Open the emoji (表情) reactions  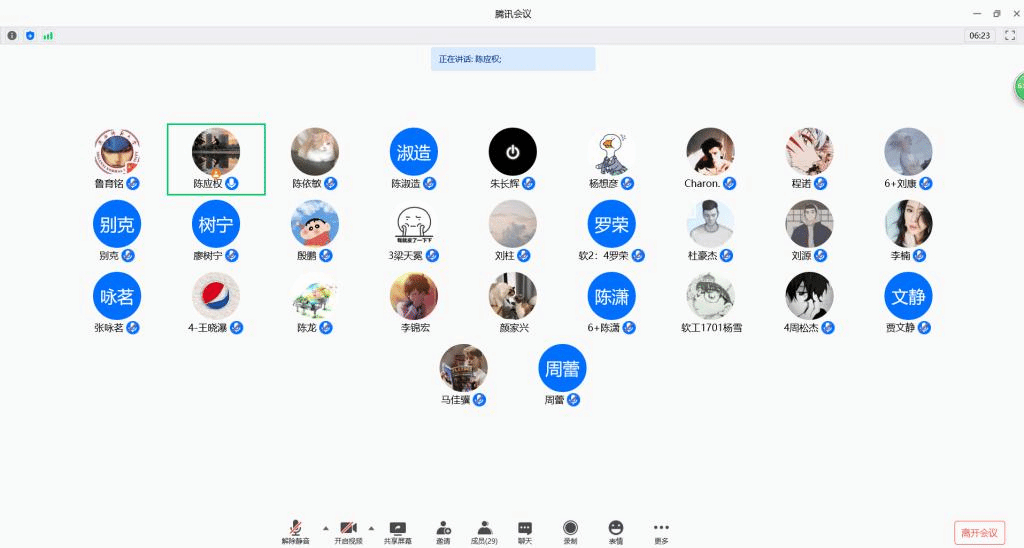616,528
